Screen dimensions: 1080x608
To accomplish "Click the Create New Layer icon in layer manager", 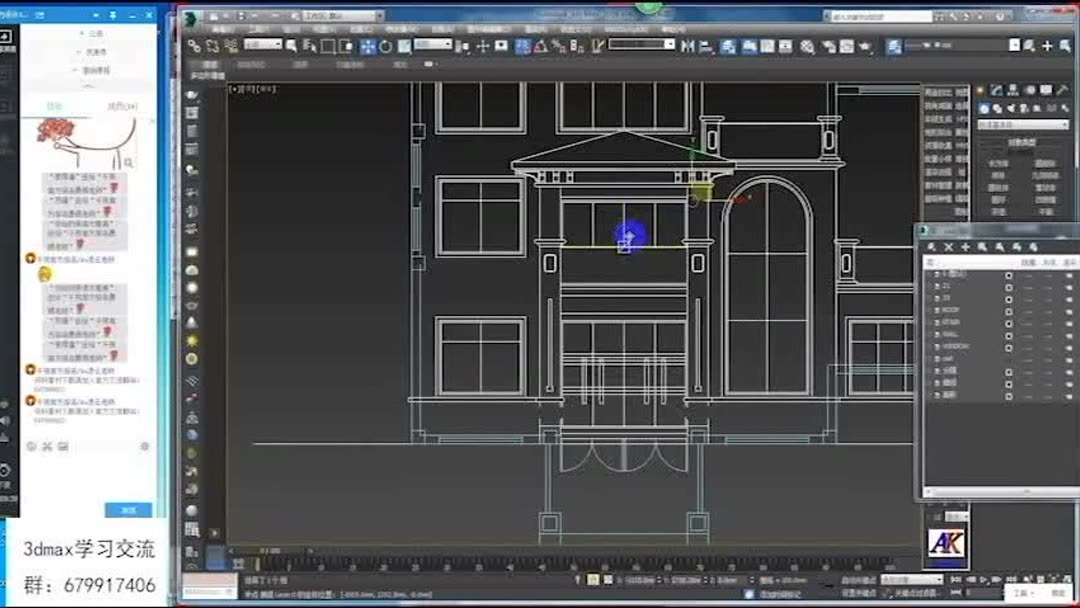I will pos(932,246).
